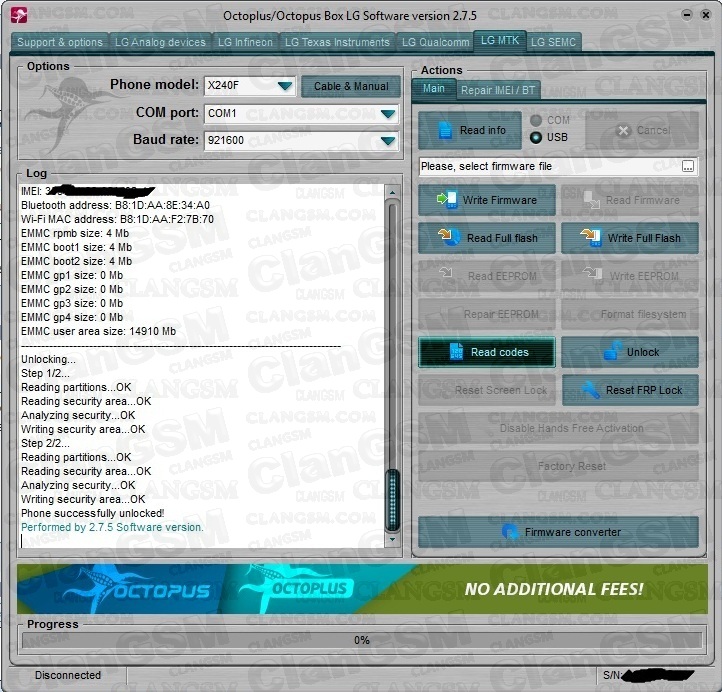This screenshot has height=692, width=722.
Task: Switch to LG Analog devices tab
Action: pyautogui.click(x=160, y=42)
